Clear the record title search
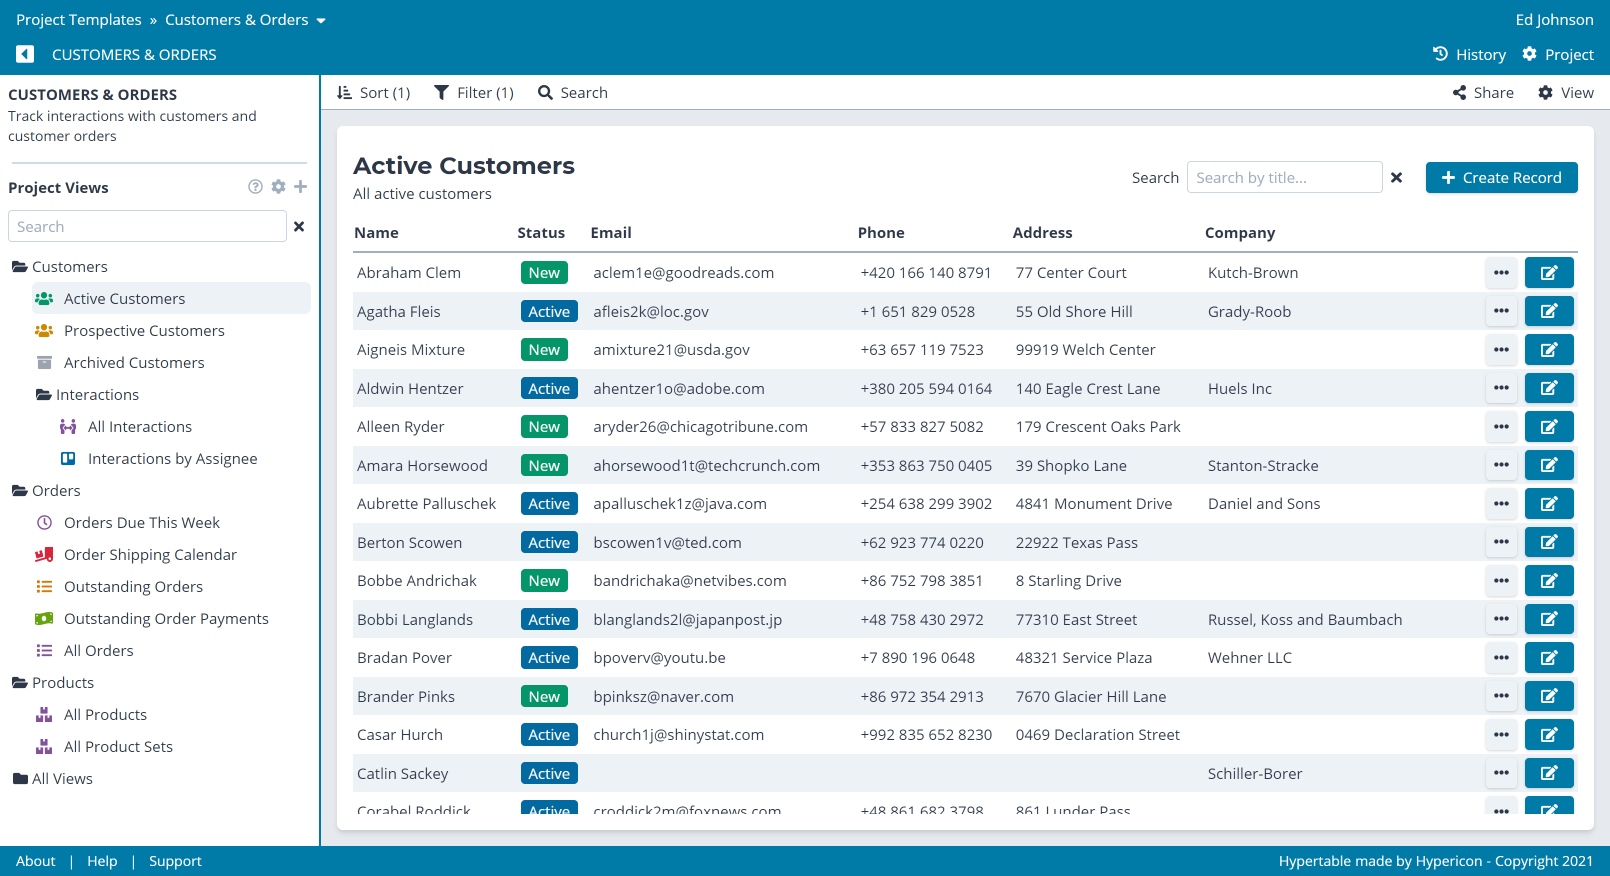Image resolution: width=1610 pixels, height=876 pixels. (x=1396, y=178)
